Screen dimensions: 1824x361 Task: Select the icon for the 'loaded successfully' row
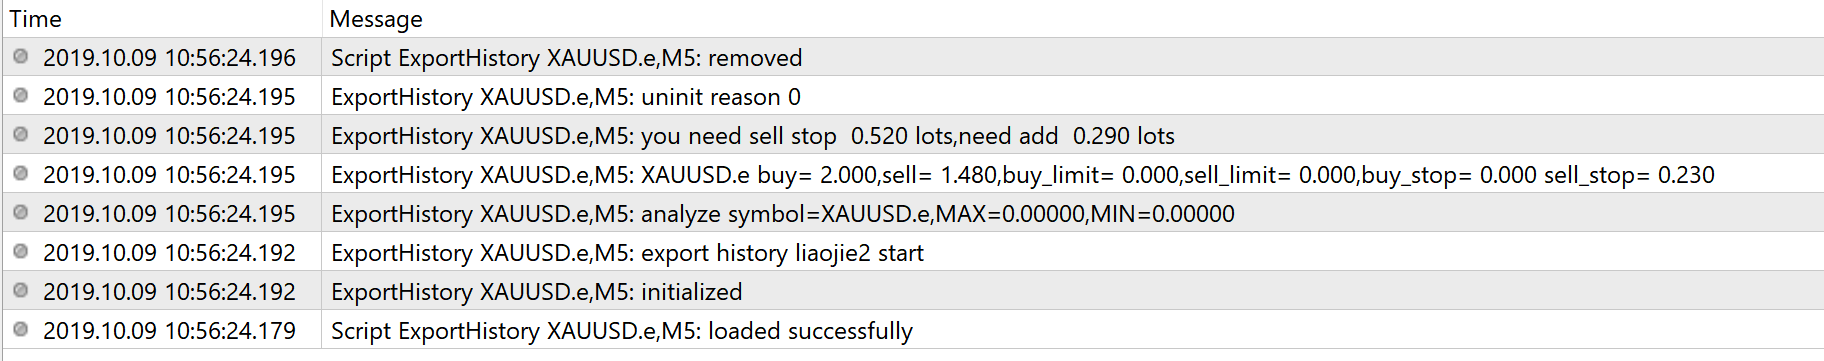tap(20, 329)
